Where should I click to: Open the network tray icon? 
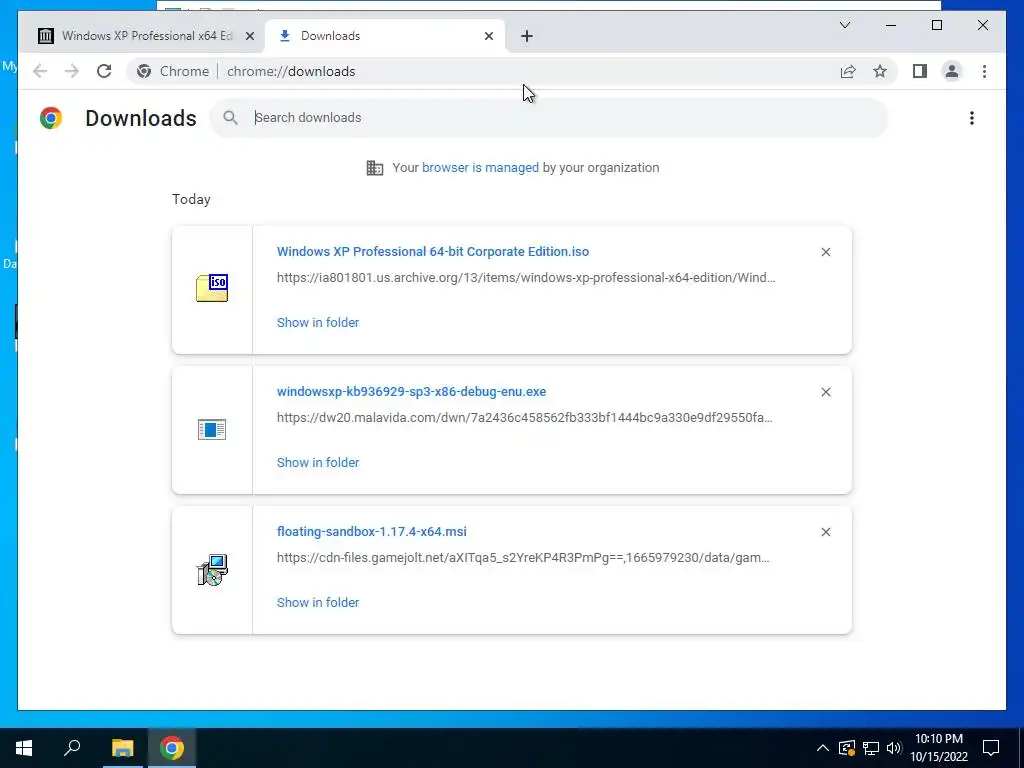point(871,748)
